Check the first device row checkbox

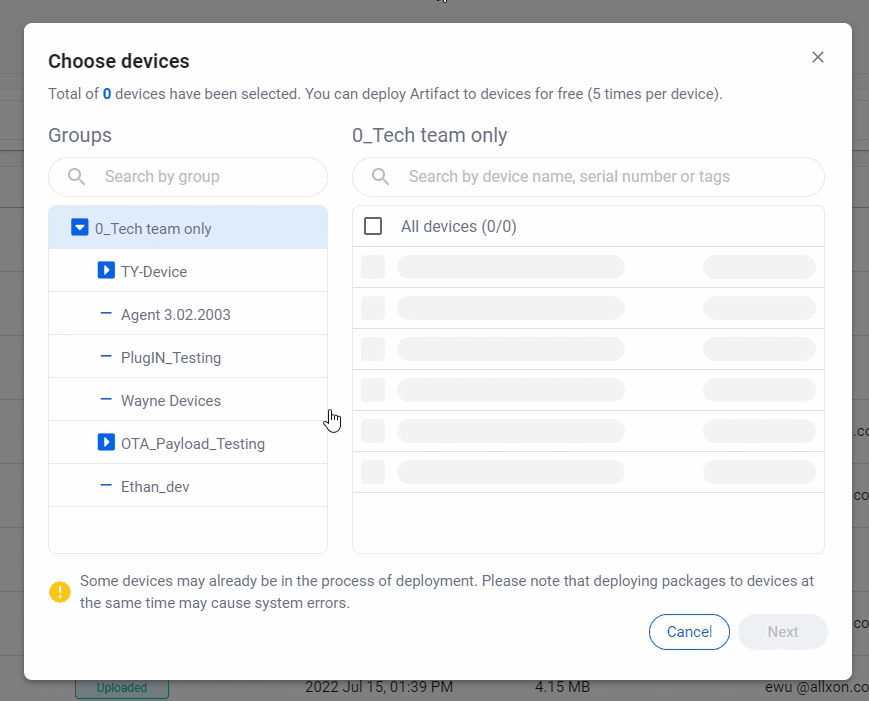[x=373, y=267]
